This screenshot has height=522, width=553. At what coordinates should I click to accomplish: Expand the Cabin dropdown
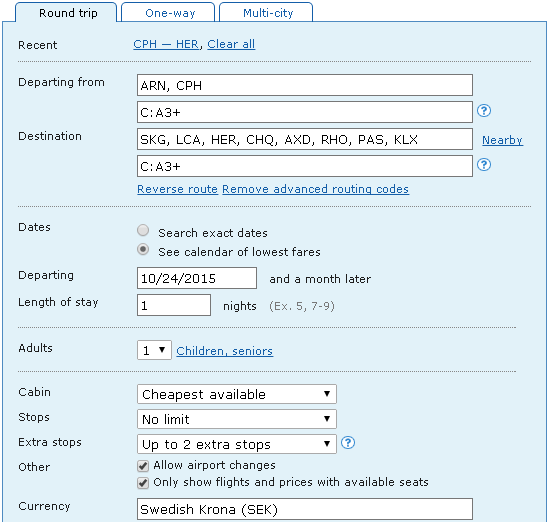(237, 394)
